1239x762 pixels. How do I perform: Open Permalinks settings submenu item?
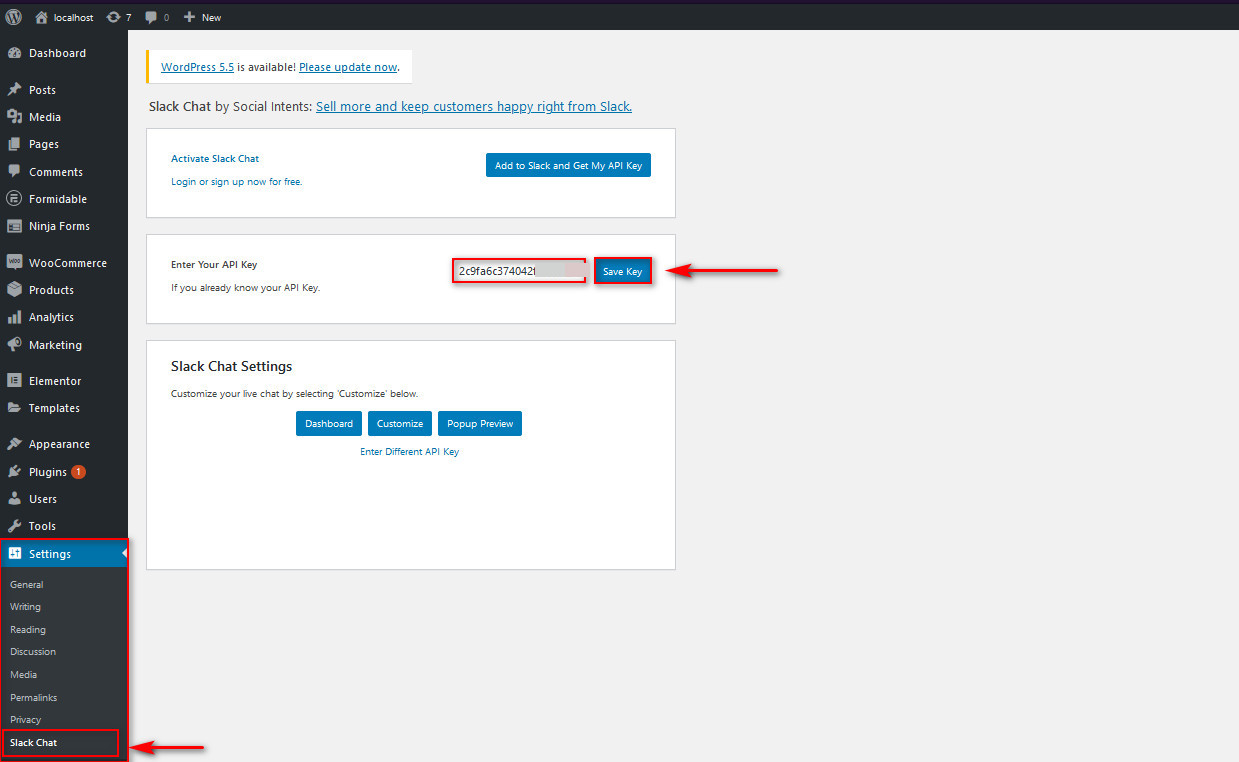(34, 697)
